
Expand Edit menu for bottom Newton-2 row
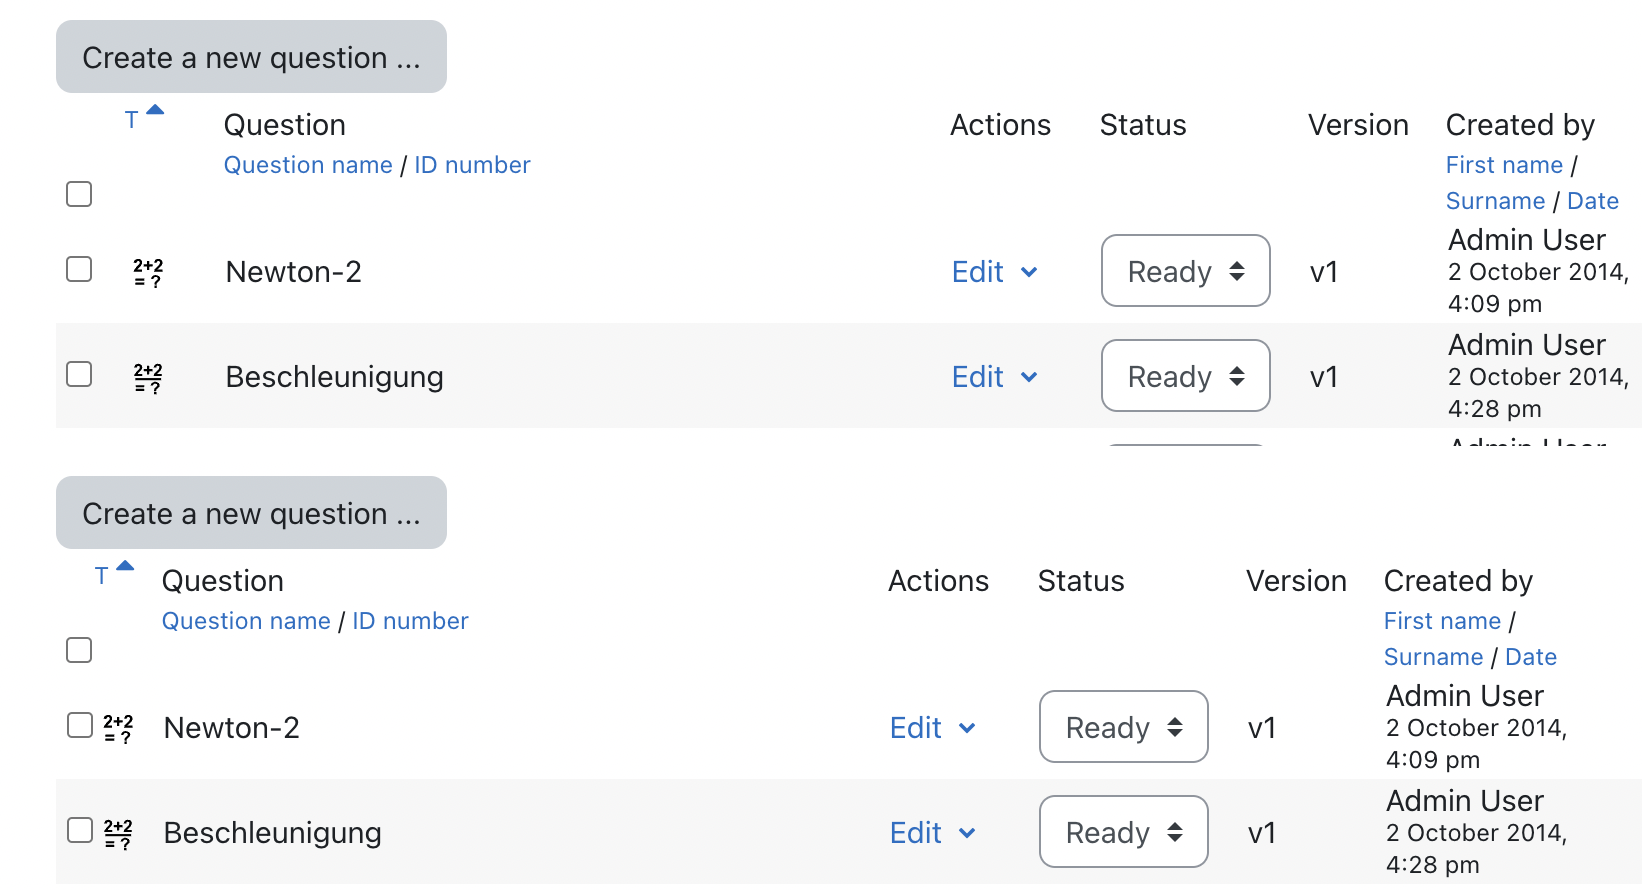932,728
